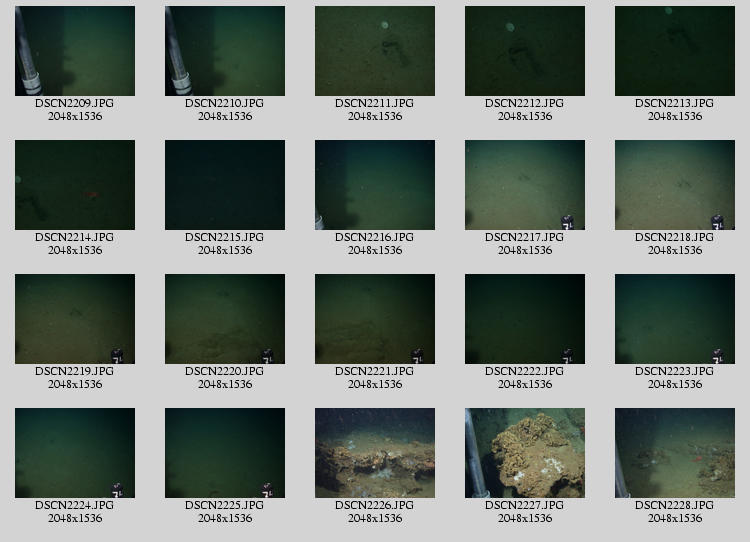Click the DSCN2227.JPG coral rock thumbnail
This screenshot has width=750, height=542.
(525, 453)
